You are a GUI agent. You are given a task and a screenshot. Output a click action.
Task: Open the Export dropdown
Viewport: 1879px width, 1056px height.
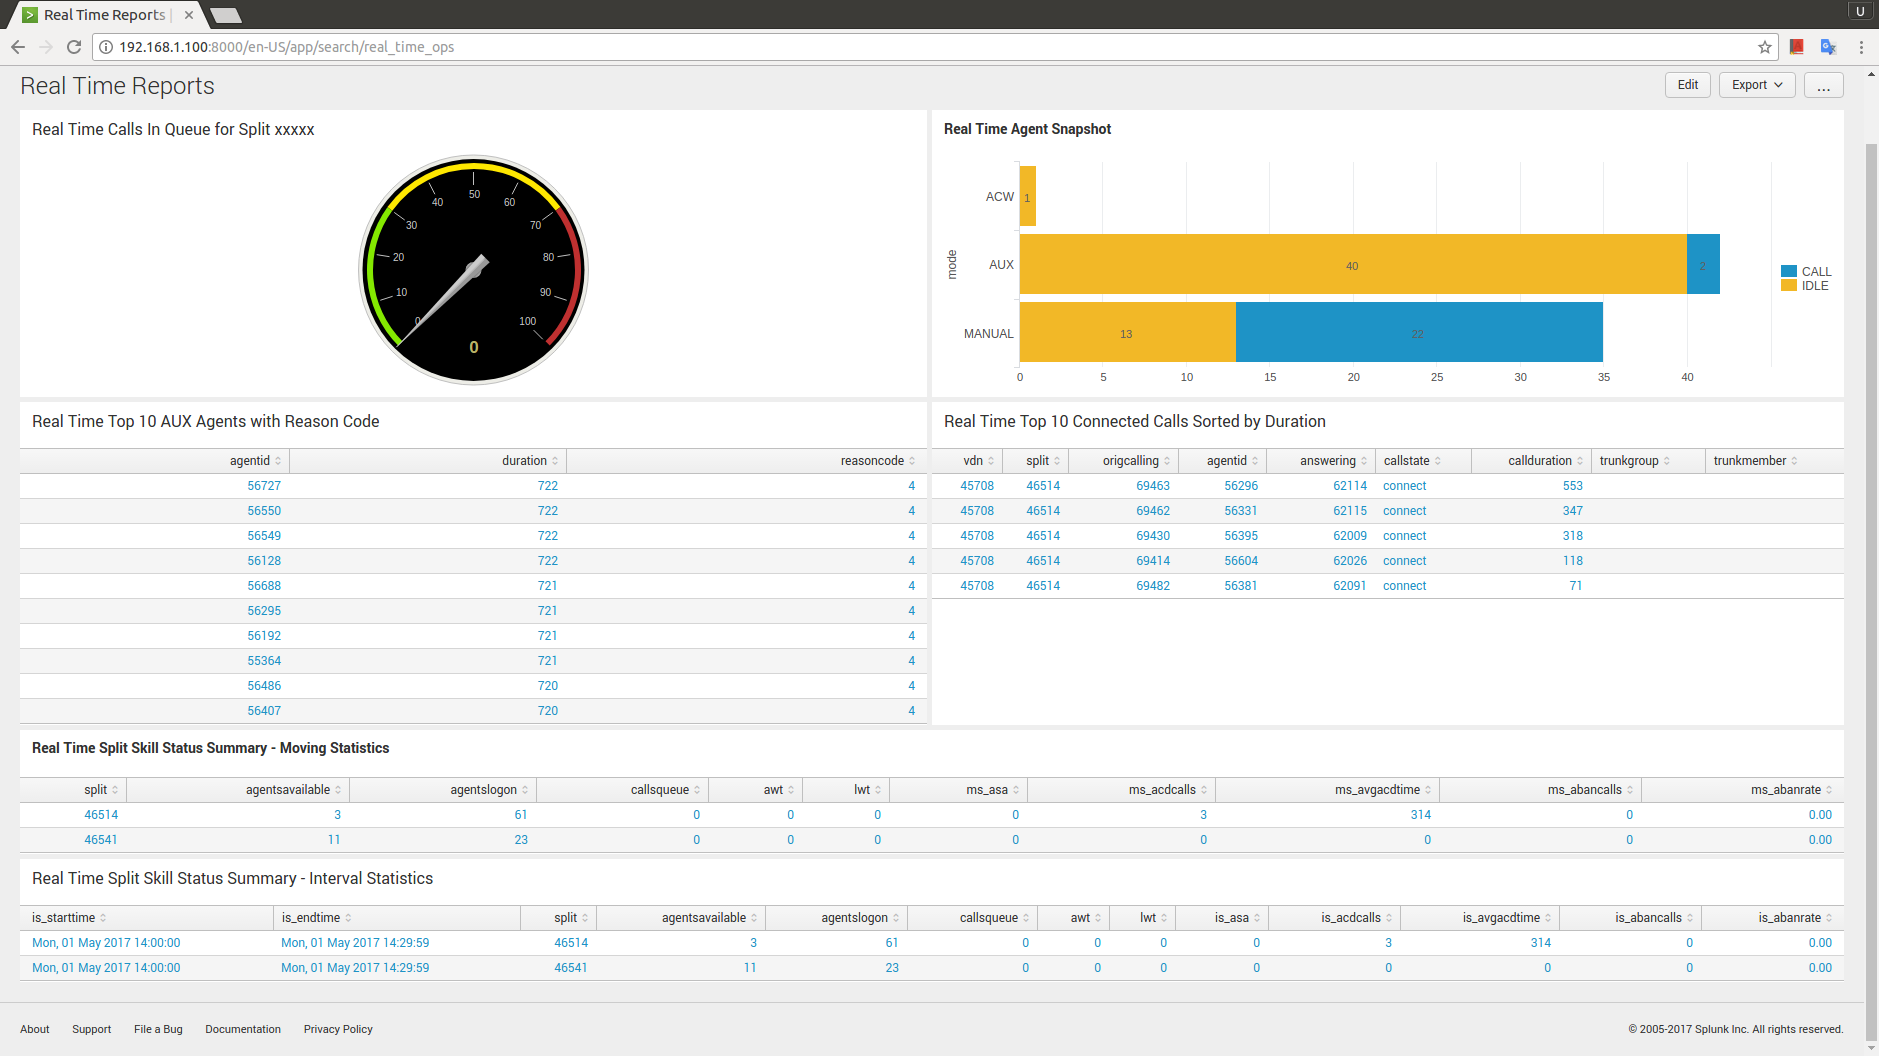click(x=1757, y=85)
